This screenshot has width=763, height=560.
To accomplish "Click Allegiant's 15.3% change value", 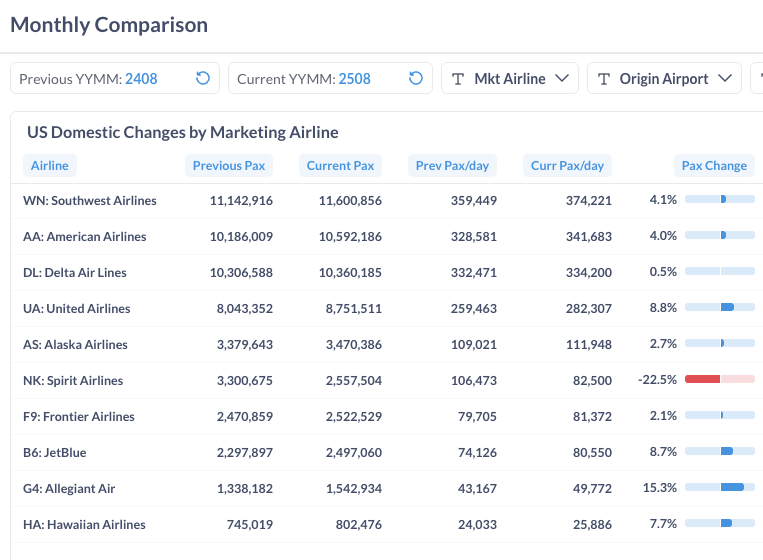I will pos(660,488).
